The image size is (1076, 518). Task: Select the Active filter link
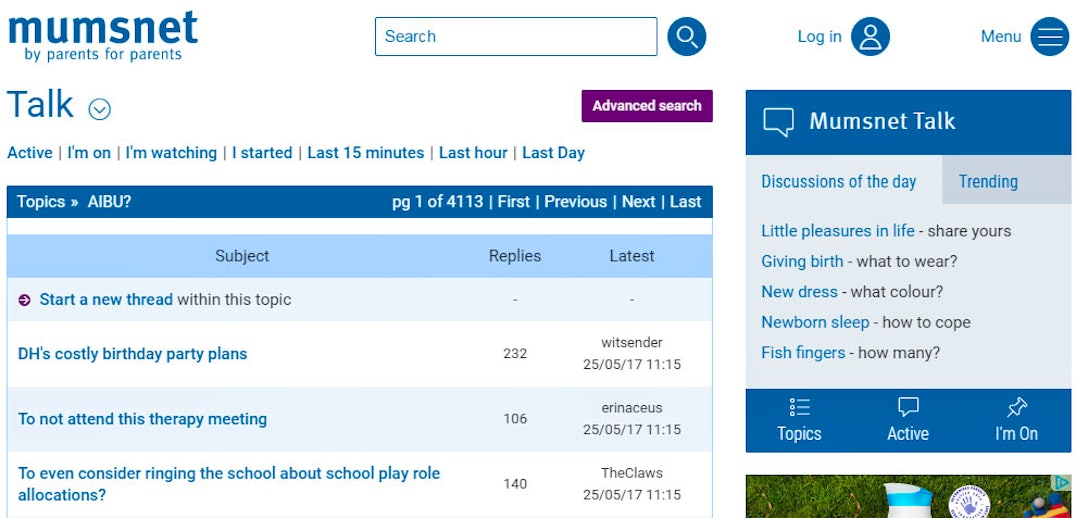click(30, 153)
